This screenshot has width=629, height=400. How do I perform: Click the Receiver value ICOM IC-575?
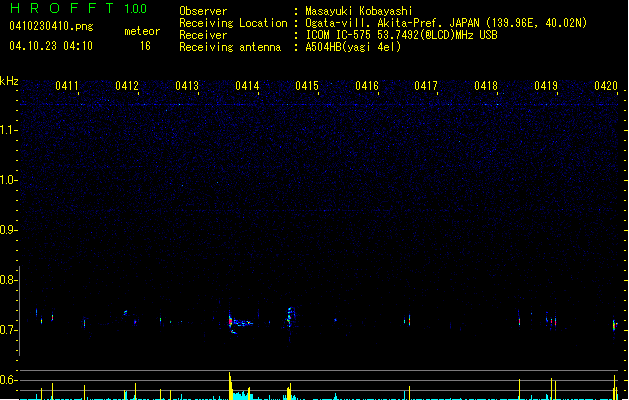coord(340,35)
